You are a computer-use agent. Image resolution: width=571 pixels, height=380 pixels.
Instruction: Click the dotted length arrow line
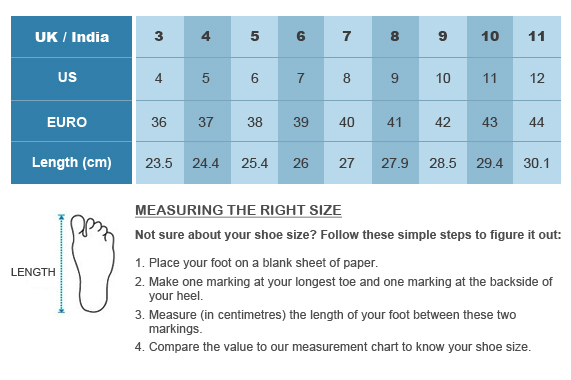61,264
